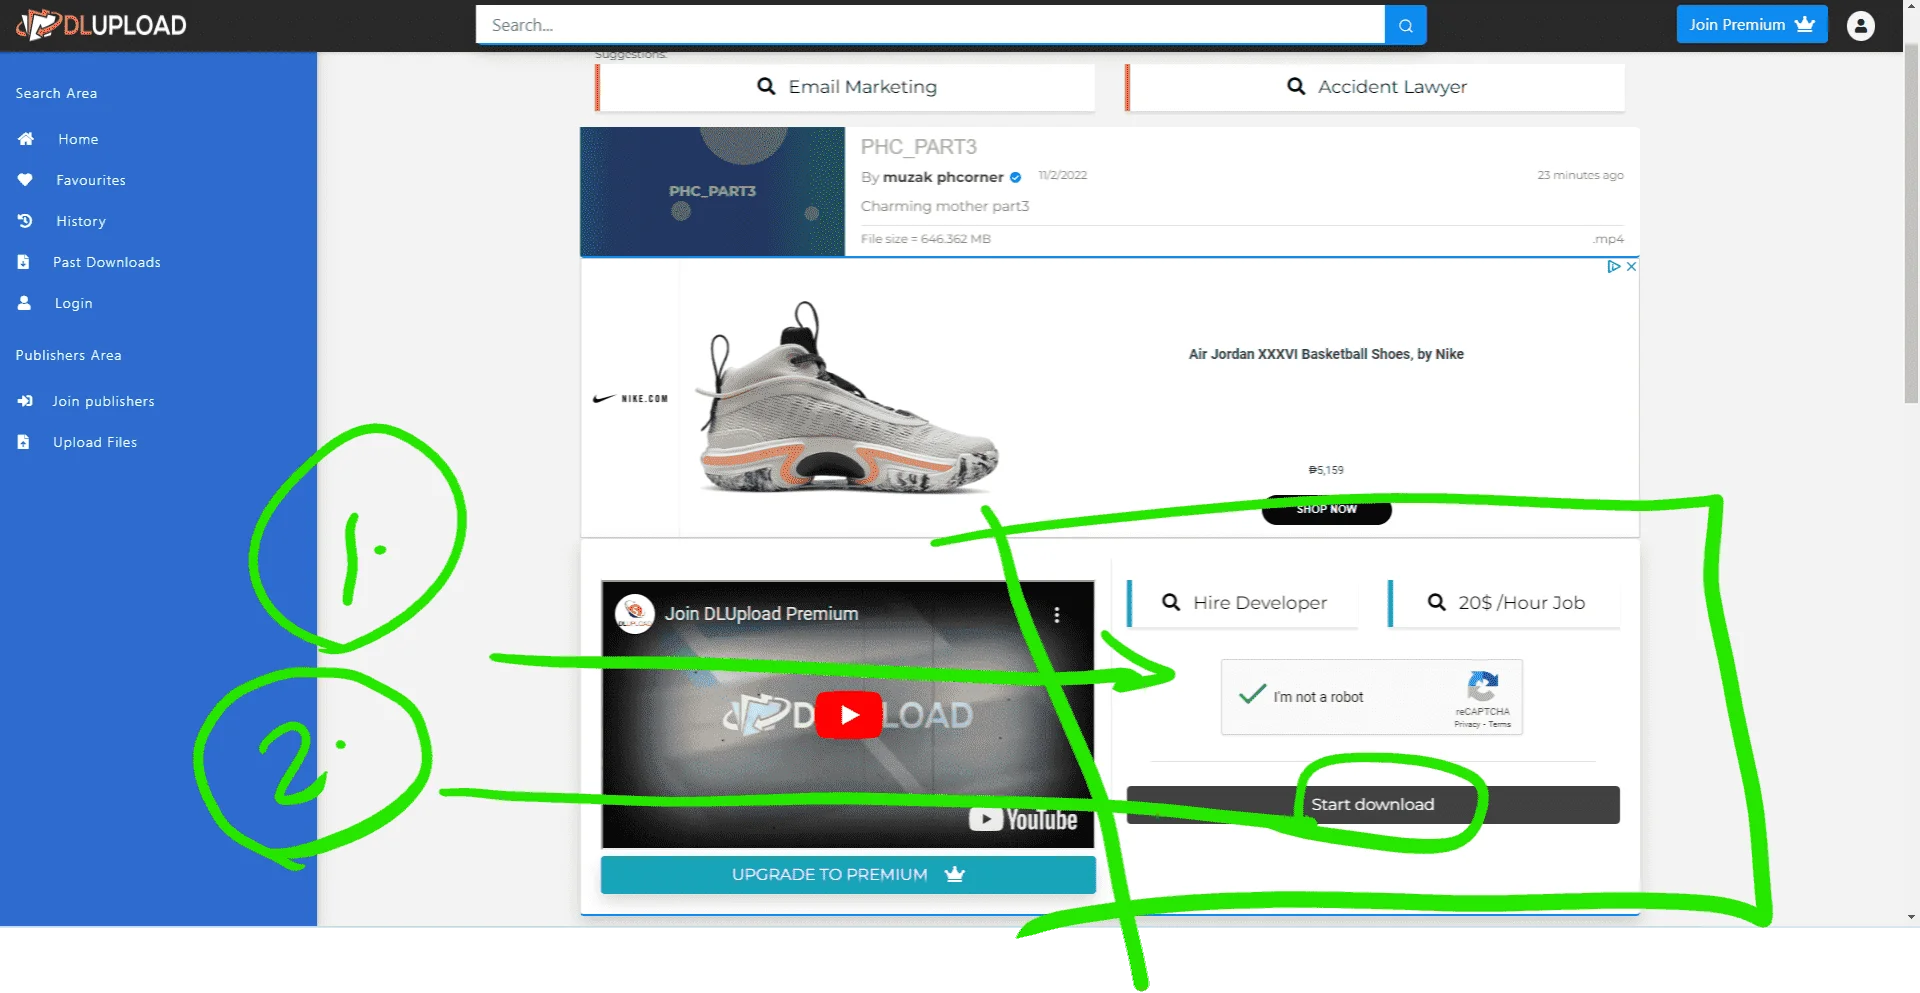Open the Accident Lawyer suggestion
The width and height of the screenshot is (1920, 993).
(1376, 87)
